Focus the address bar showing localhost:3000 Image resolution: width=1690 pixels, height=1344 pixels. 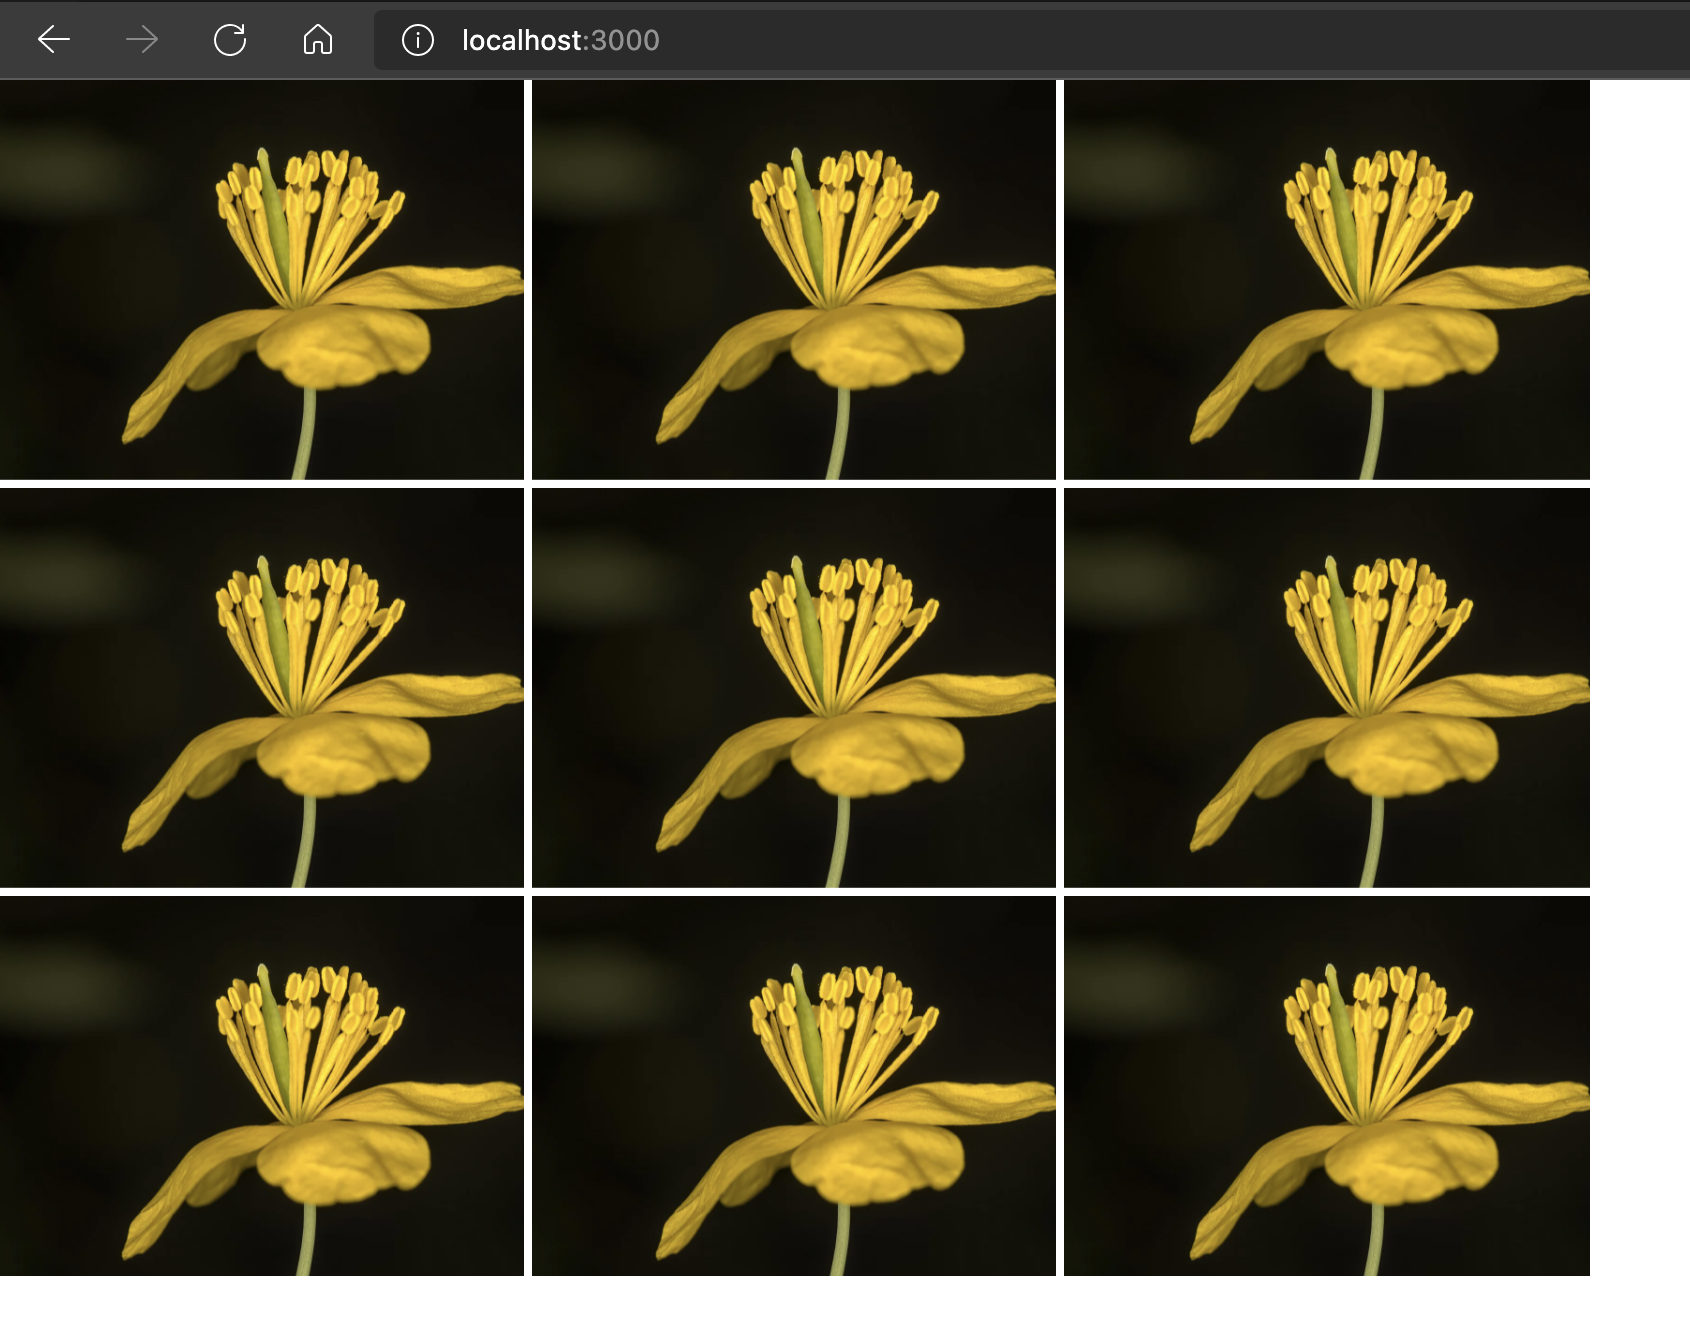(900, 40)
